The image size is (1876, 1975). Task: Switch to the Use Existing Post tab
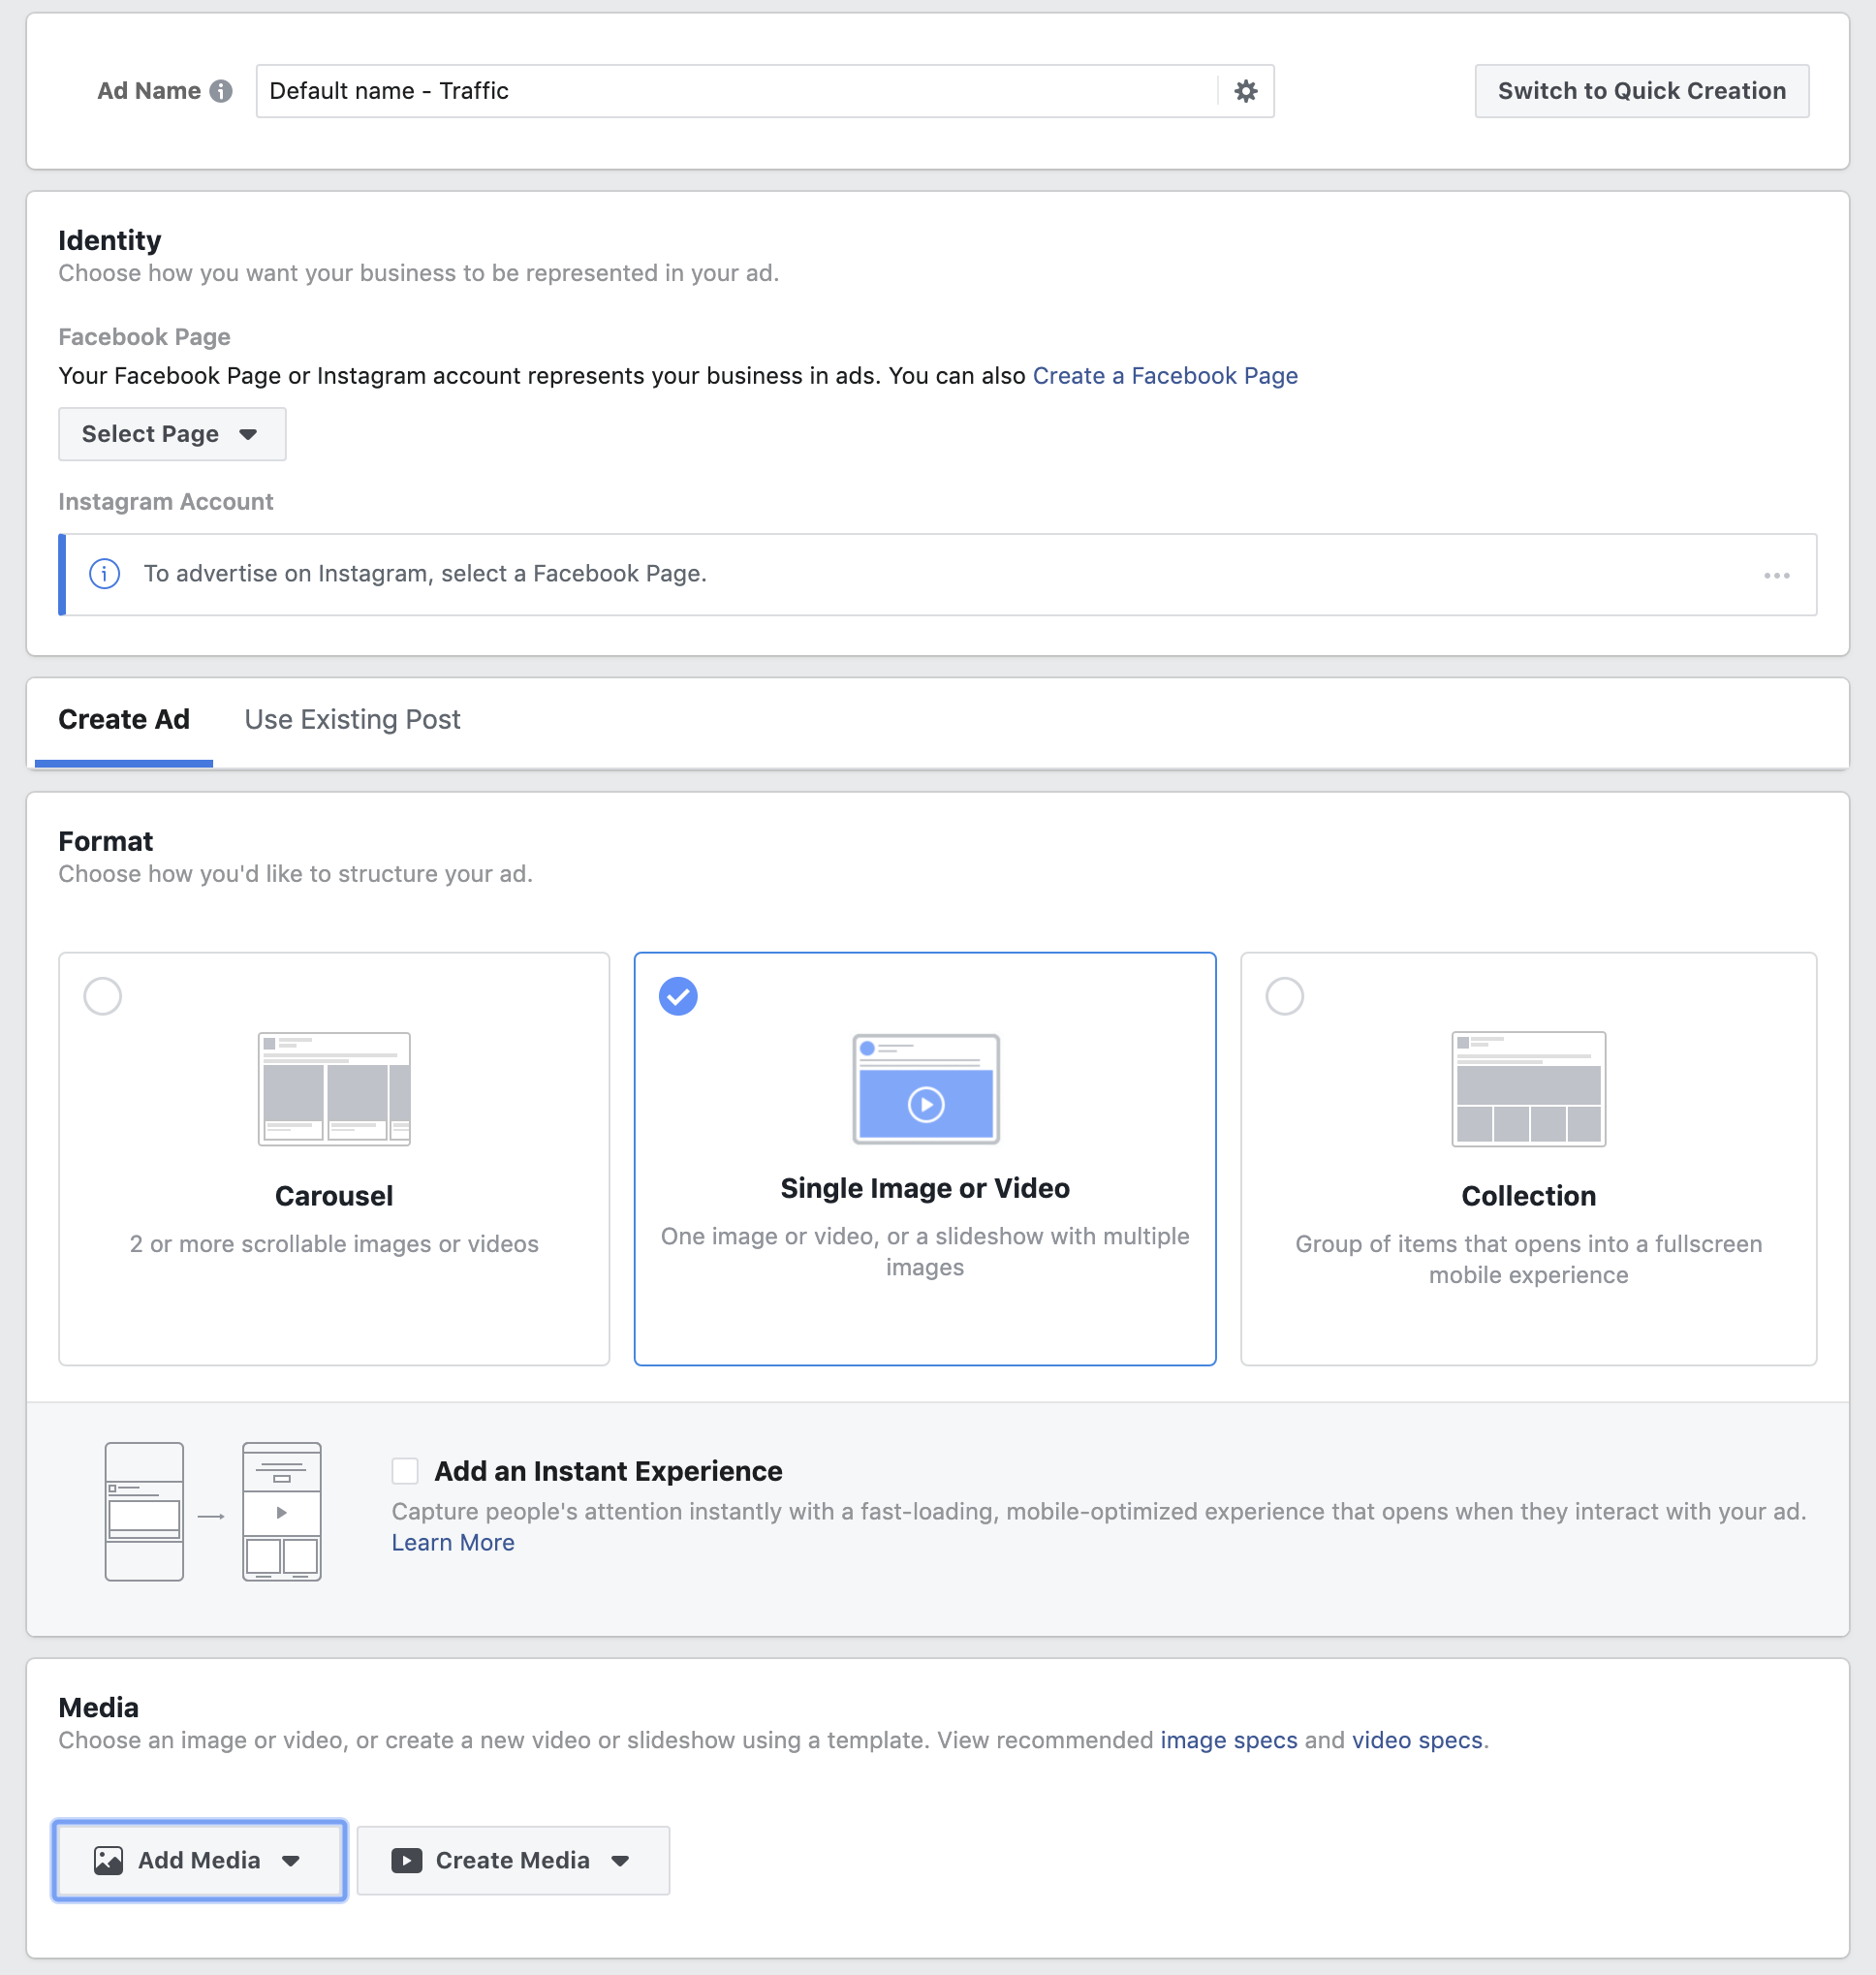pos(352,720)
